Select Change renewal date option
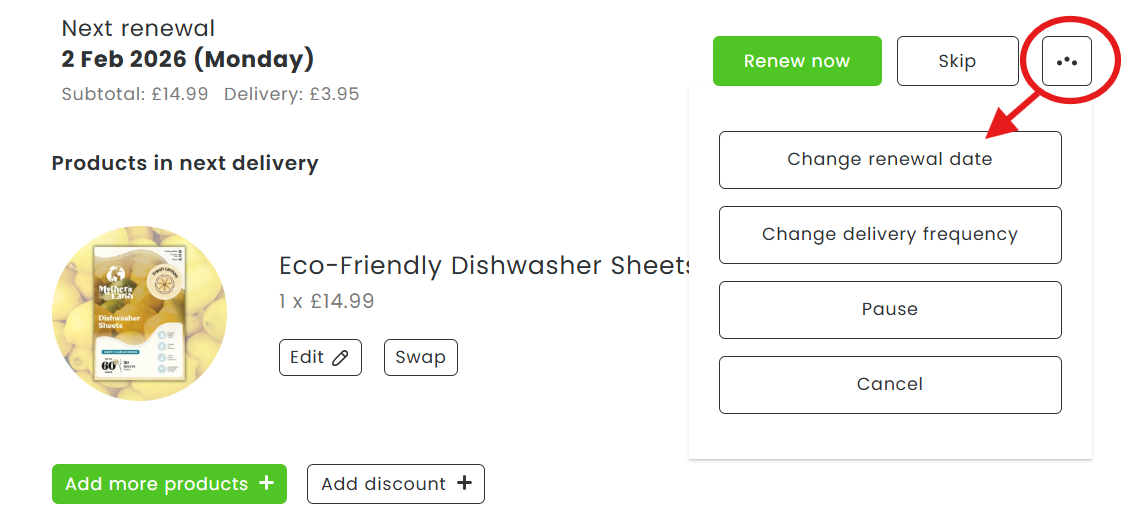1140x523 pixels. (x=889, y=159)
